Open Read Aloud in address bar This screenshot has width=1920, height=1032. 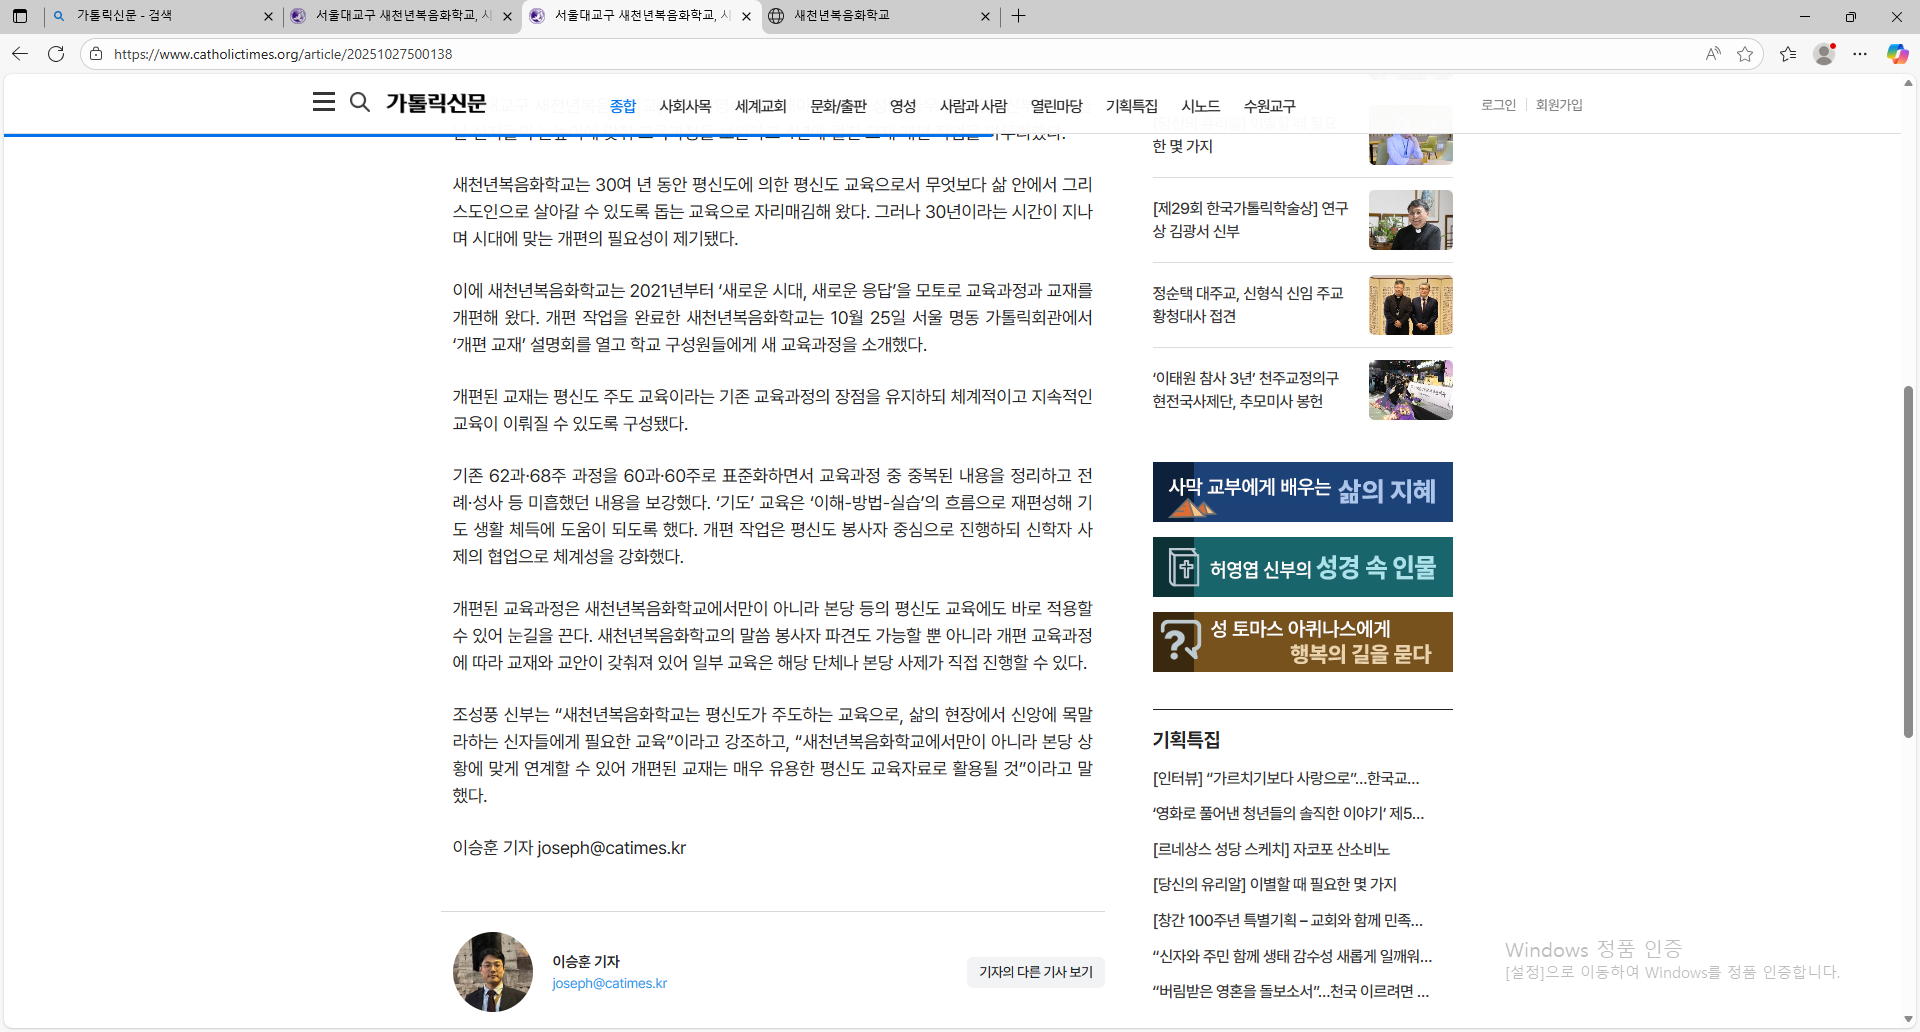click(x=1713, y=54)
